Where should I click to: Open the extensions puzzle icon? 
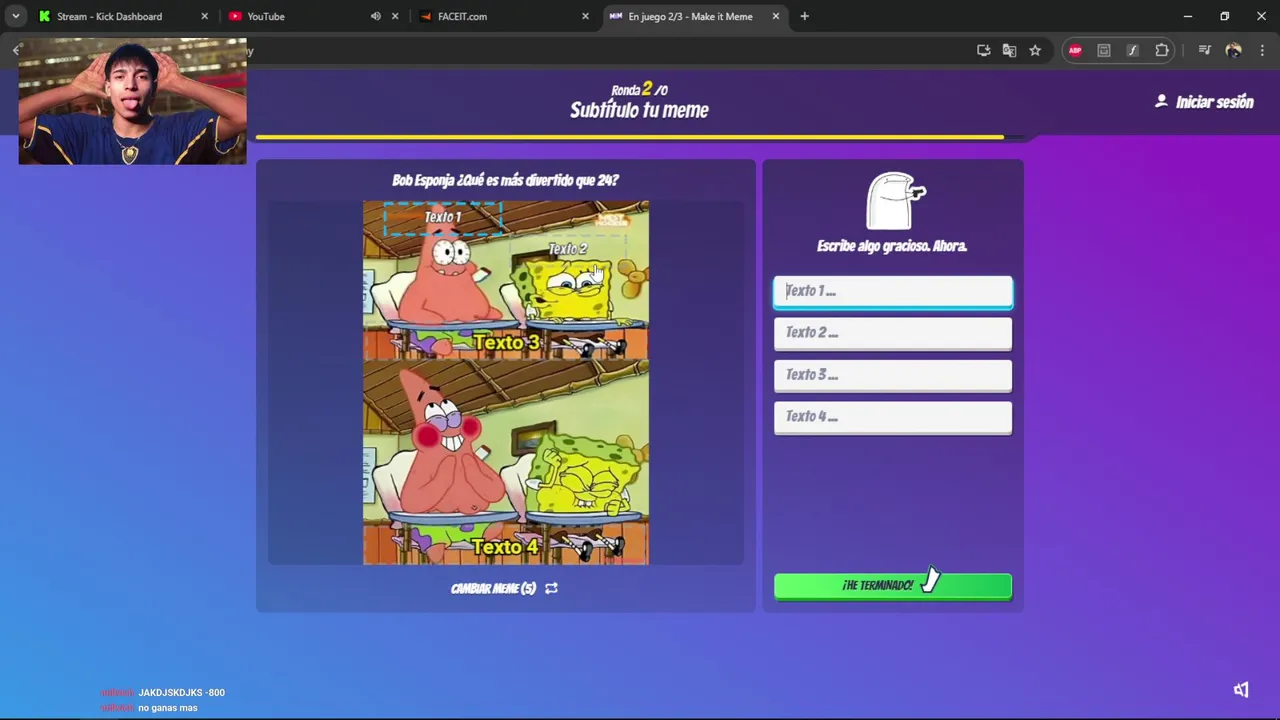1162,50
